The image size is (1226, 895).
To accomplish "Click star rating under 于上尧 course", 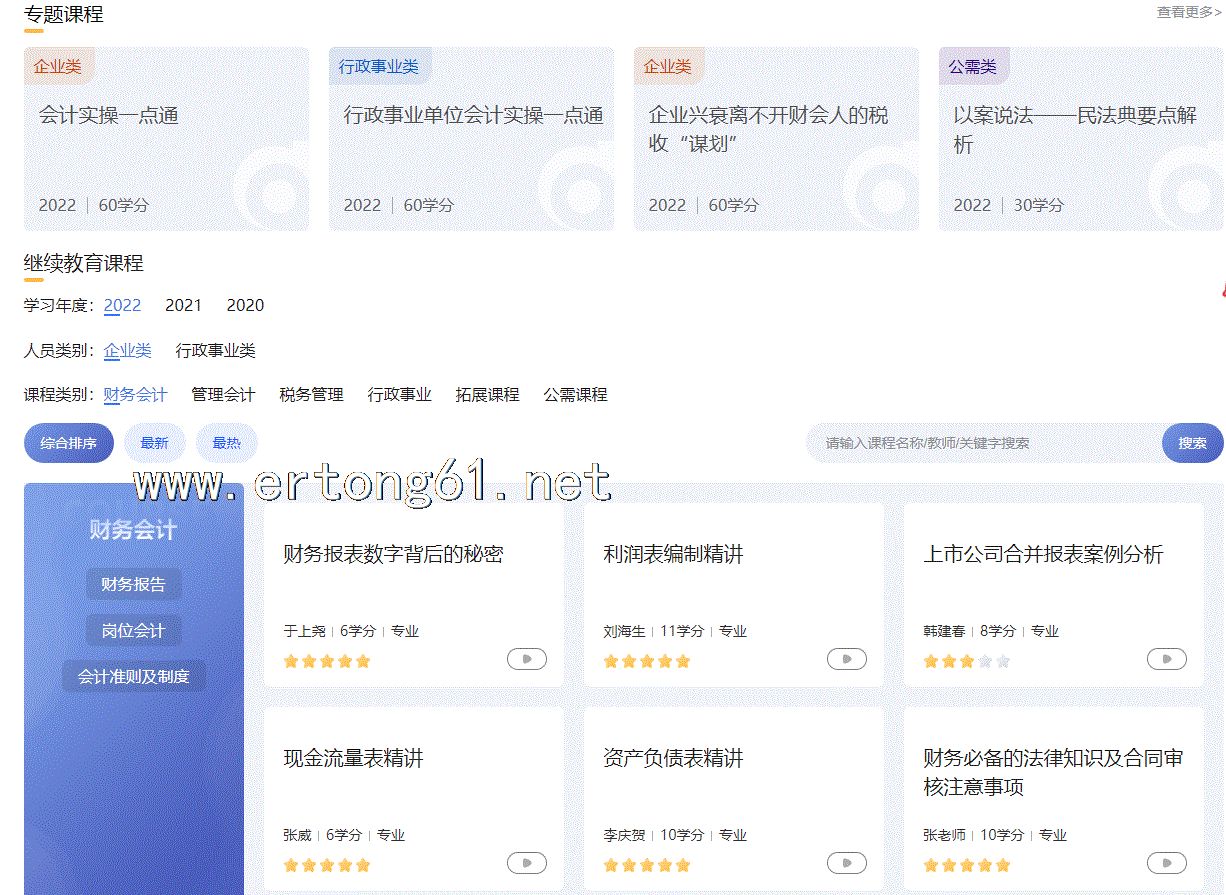I will [x=326, y=661].
